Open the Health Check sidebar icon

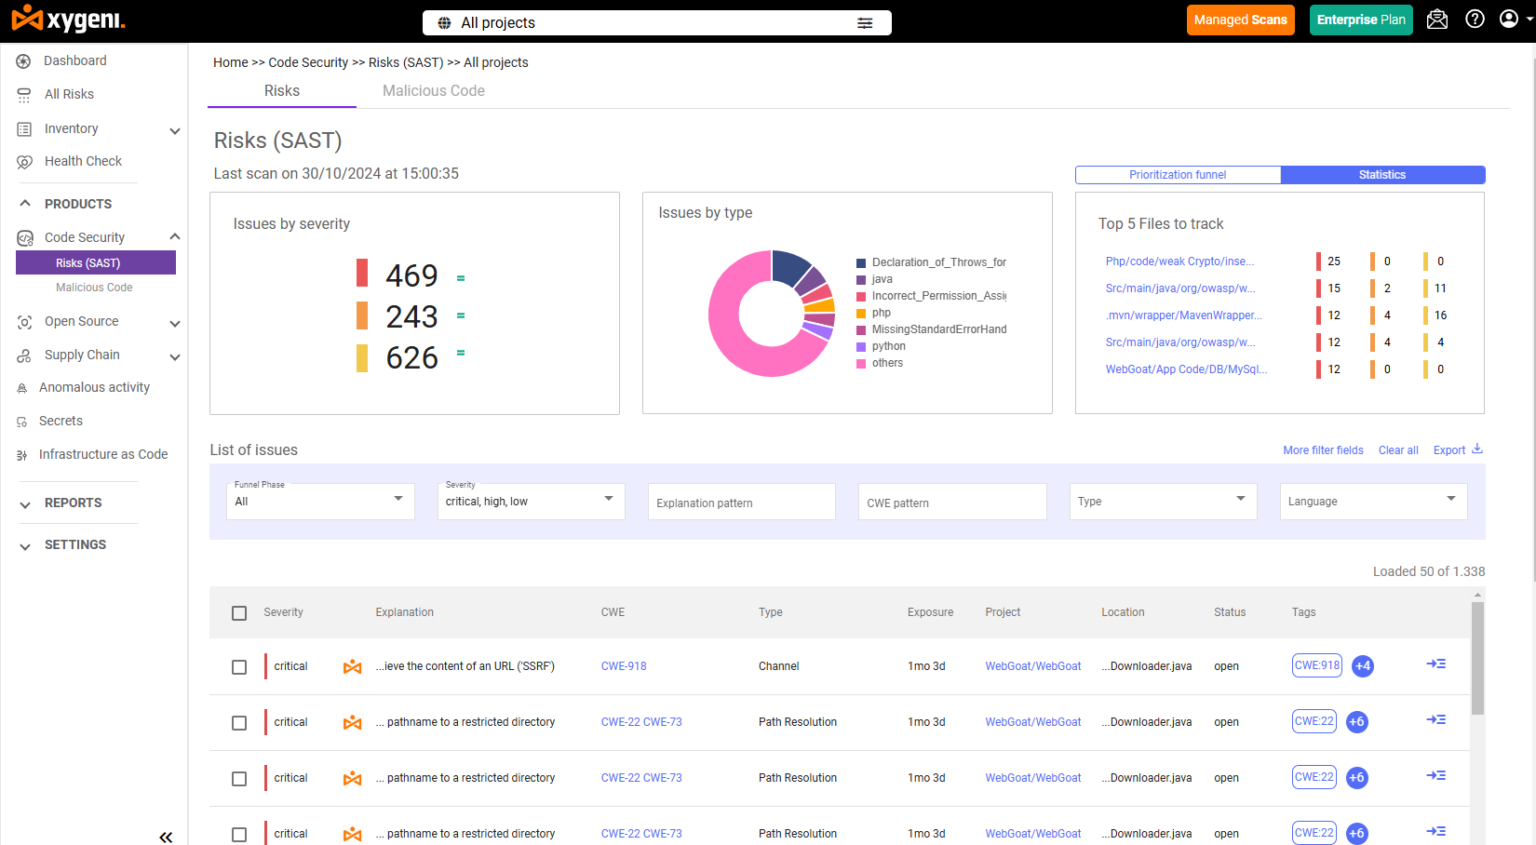[22, 161]
